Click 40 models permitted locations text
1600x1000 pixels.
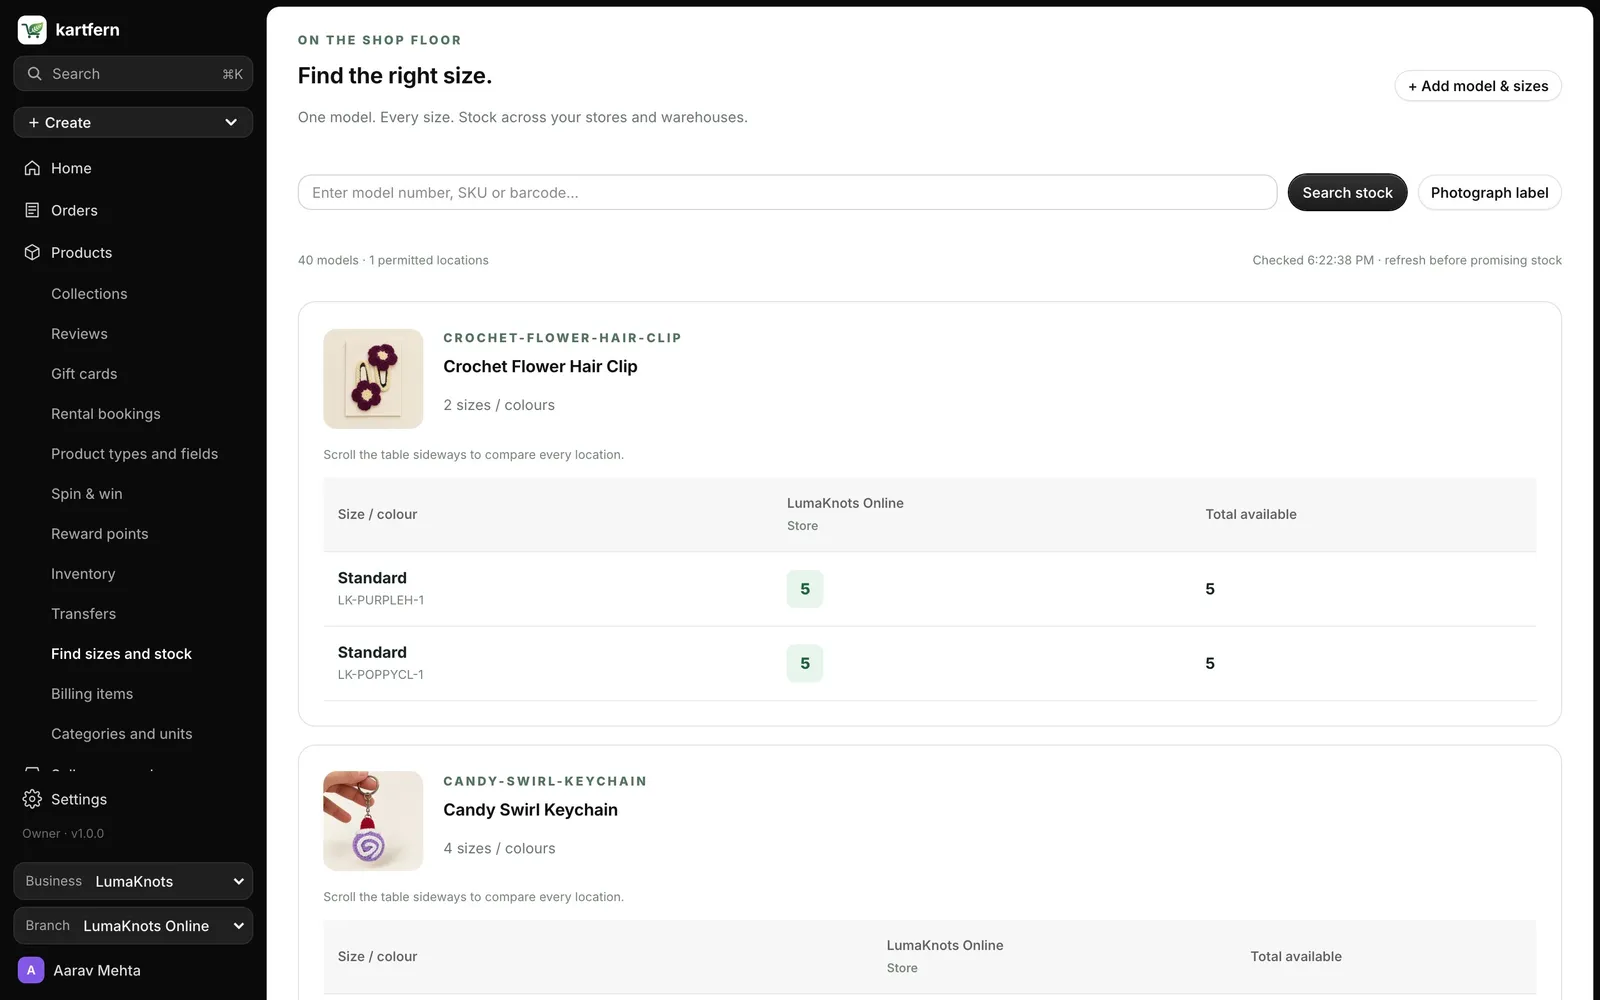393,260
